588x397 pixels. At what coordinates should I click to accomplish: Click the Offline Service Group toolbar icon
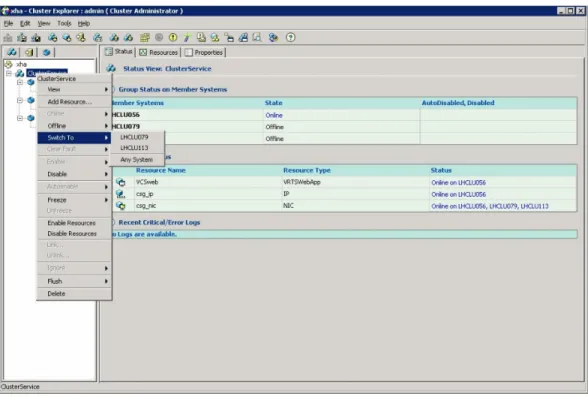coord(128,37)
